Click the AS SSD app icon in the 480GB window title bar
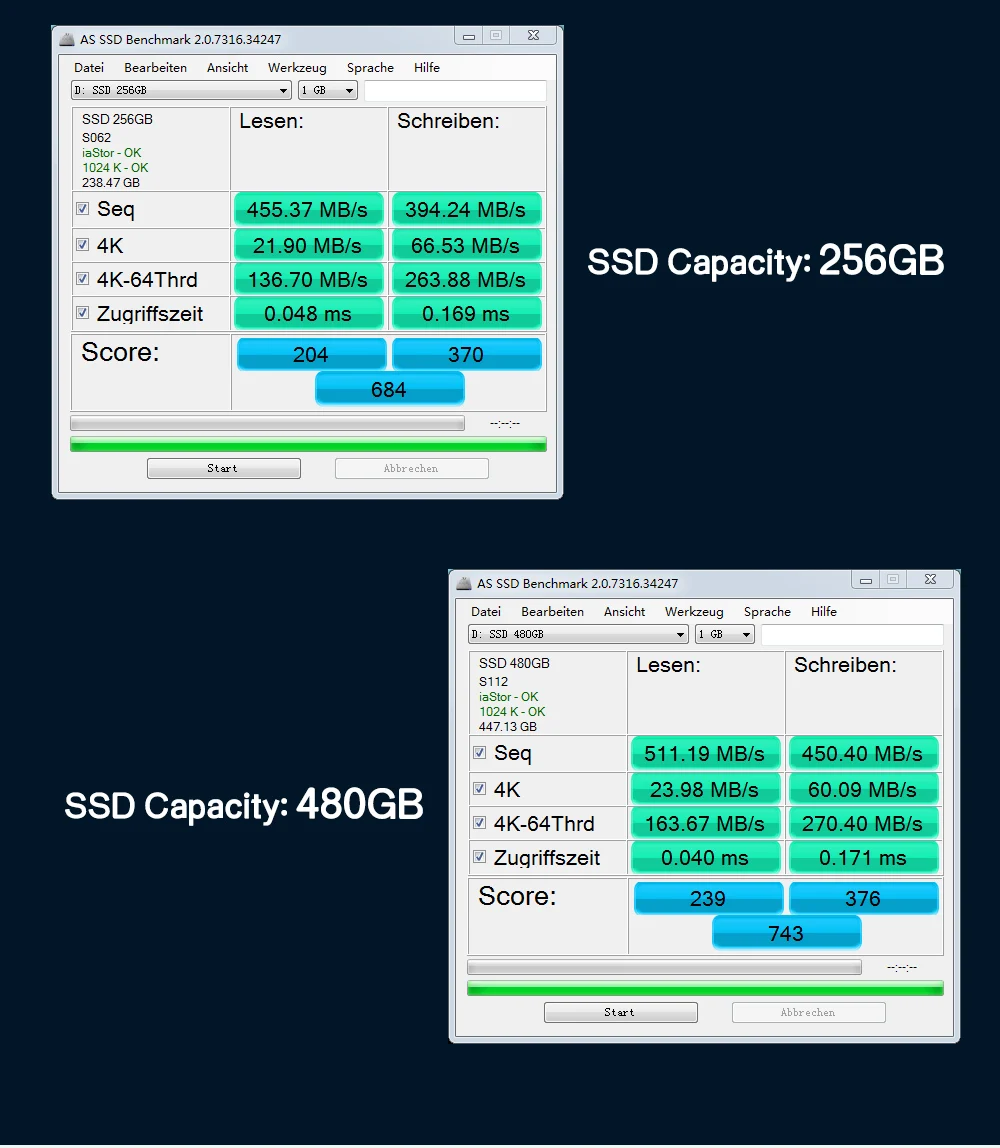 click(463, 581)
